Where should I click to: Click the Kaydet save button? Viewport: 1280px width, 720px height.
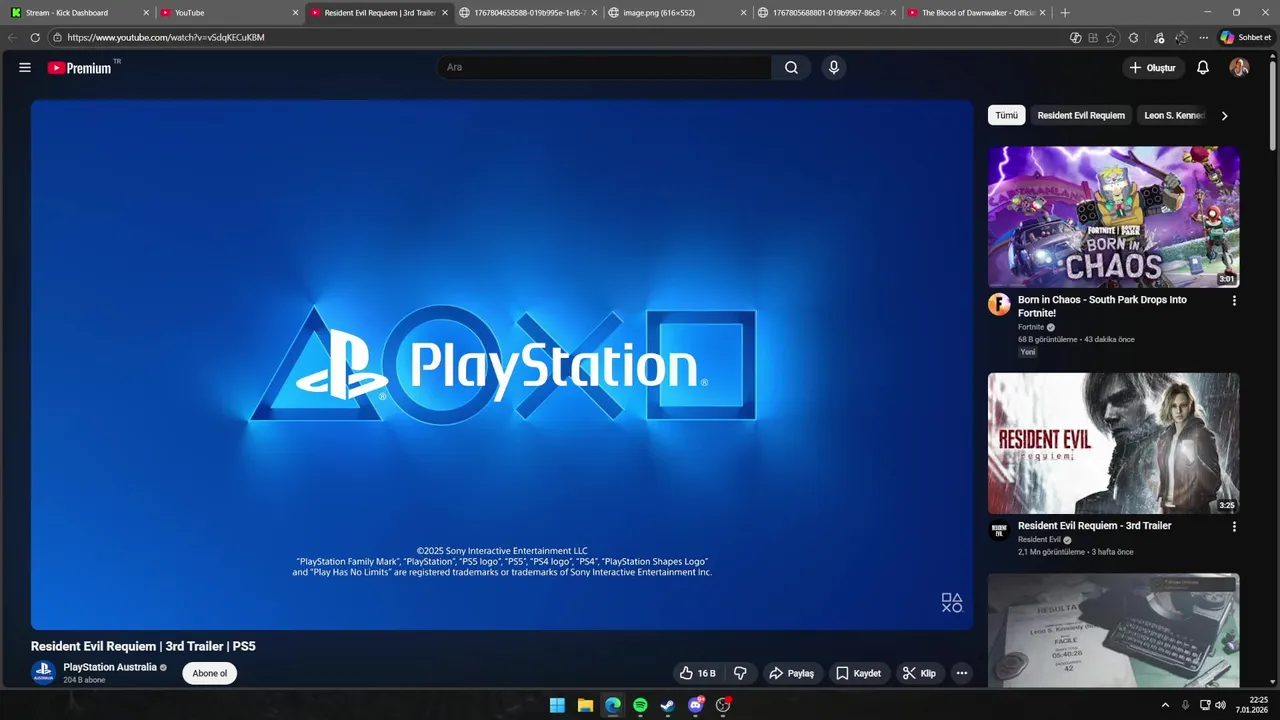pyautogui.click(x=859, y=673)
